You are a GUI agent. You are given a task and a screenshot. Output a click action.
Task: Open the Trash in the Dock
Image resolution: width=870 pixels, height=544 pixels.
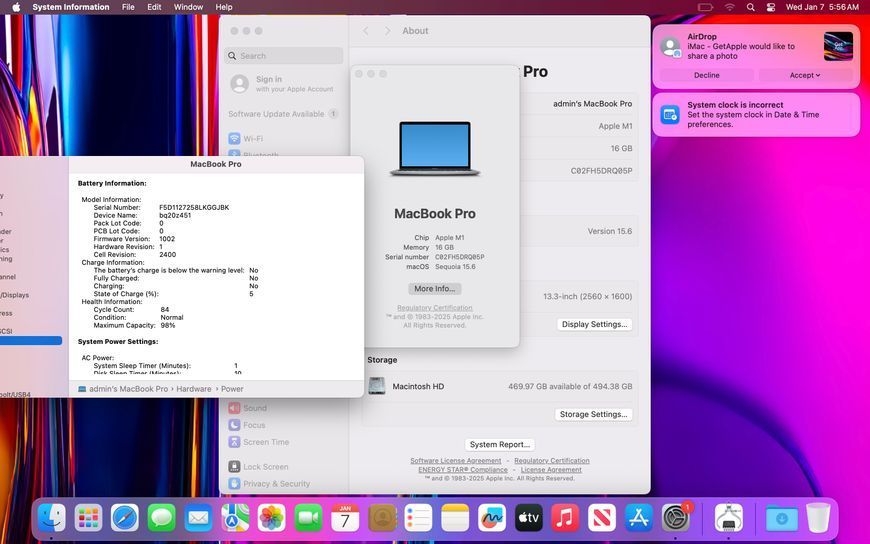pyautogui.click(x=818, y=518)
